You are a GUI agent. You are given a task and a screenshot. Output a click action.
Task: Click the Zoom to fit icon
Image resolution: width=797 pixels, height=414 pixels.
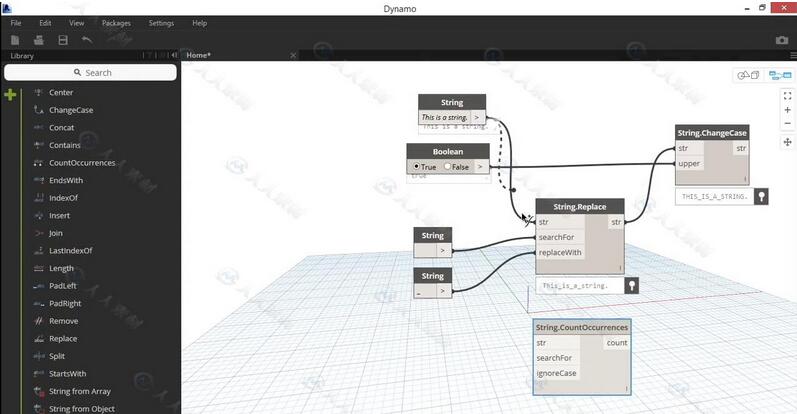click(x=787, y=96)
